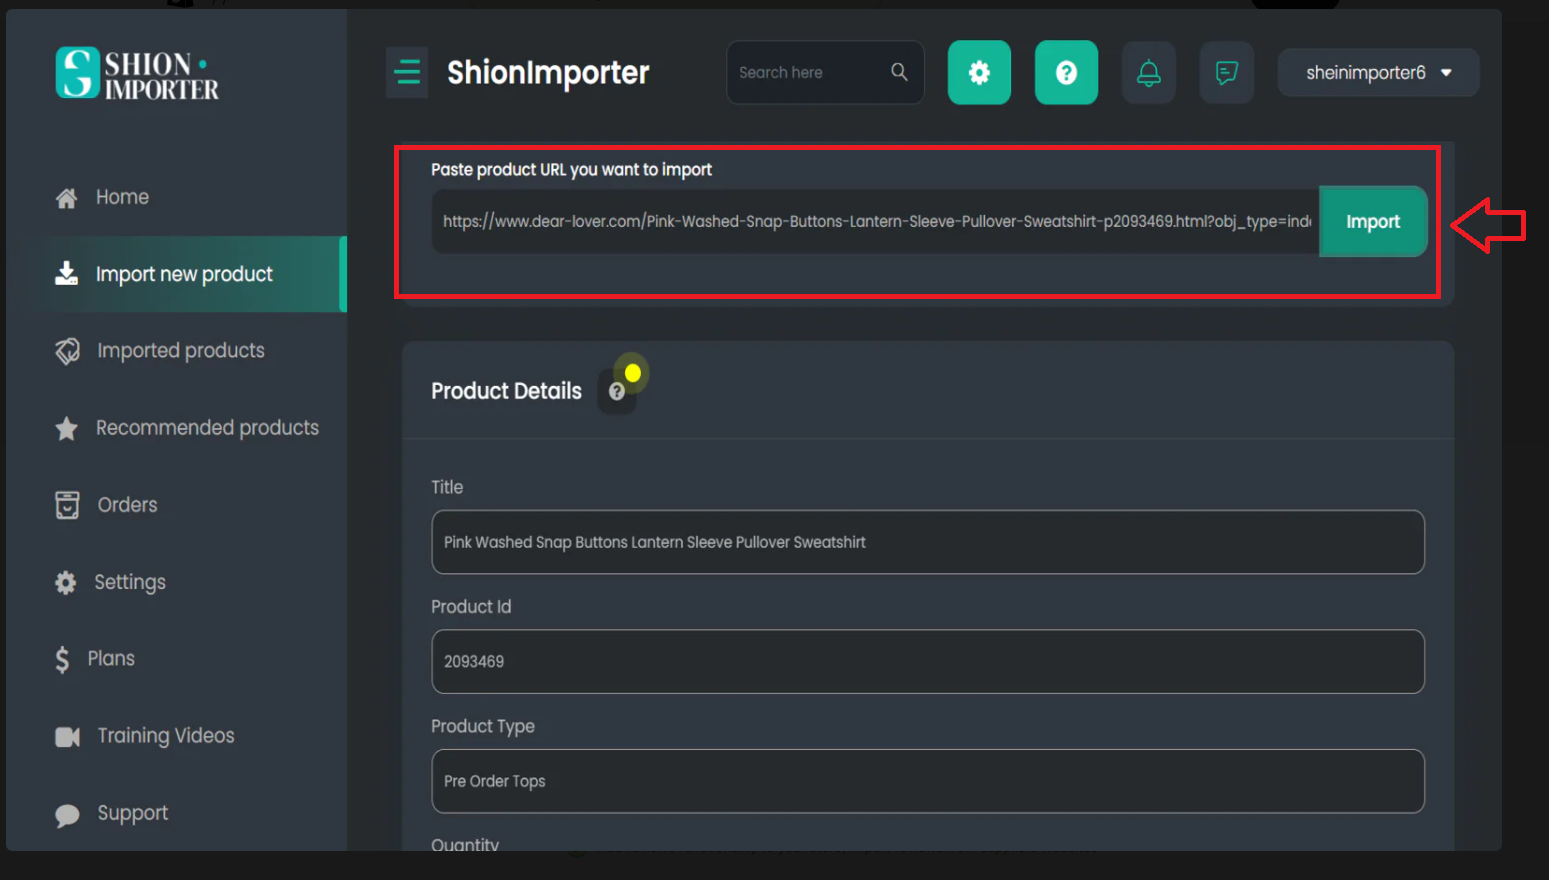The width and height of the screenshot is (1549, 880).
Task: Click the search magnifier icon
Action: tap(899, 72)
